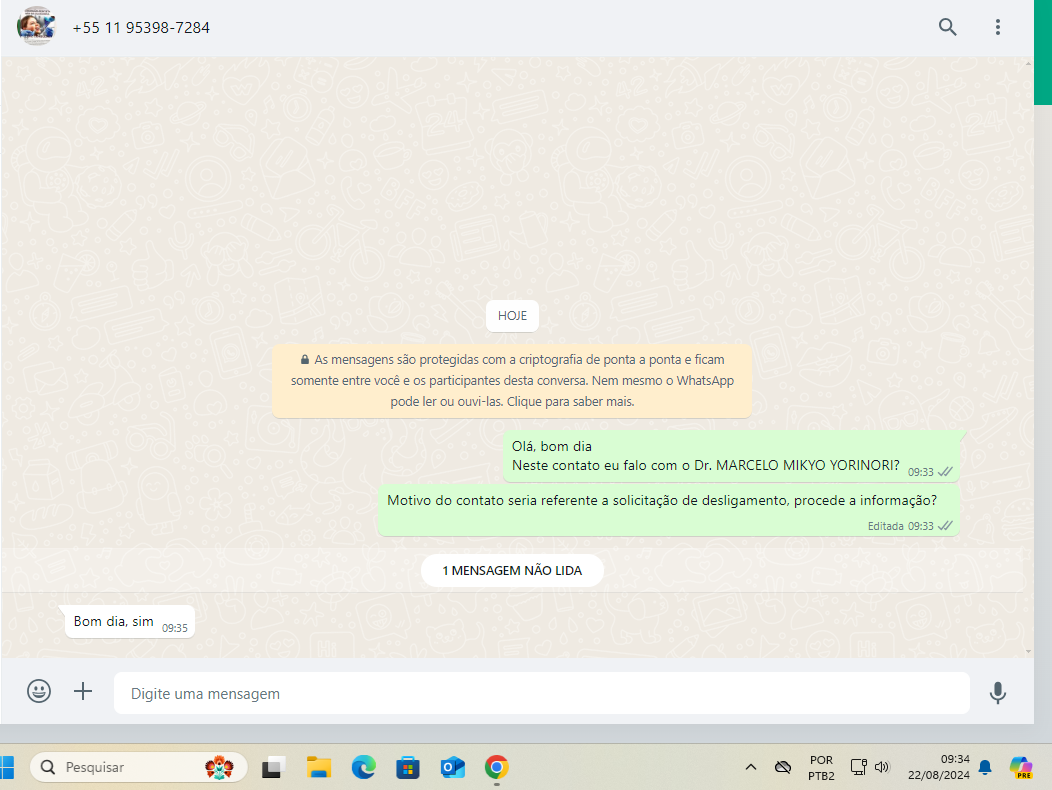Click the '1 MENSAGEM NÃO LIDA' banner
1052x790 pixels.
[512, 571]
